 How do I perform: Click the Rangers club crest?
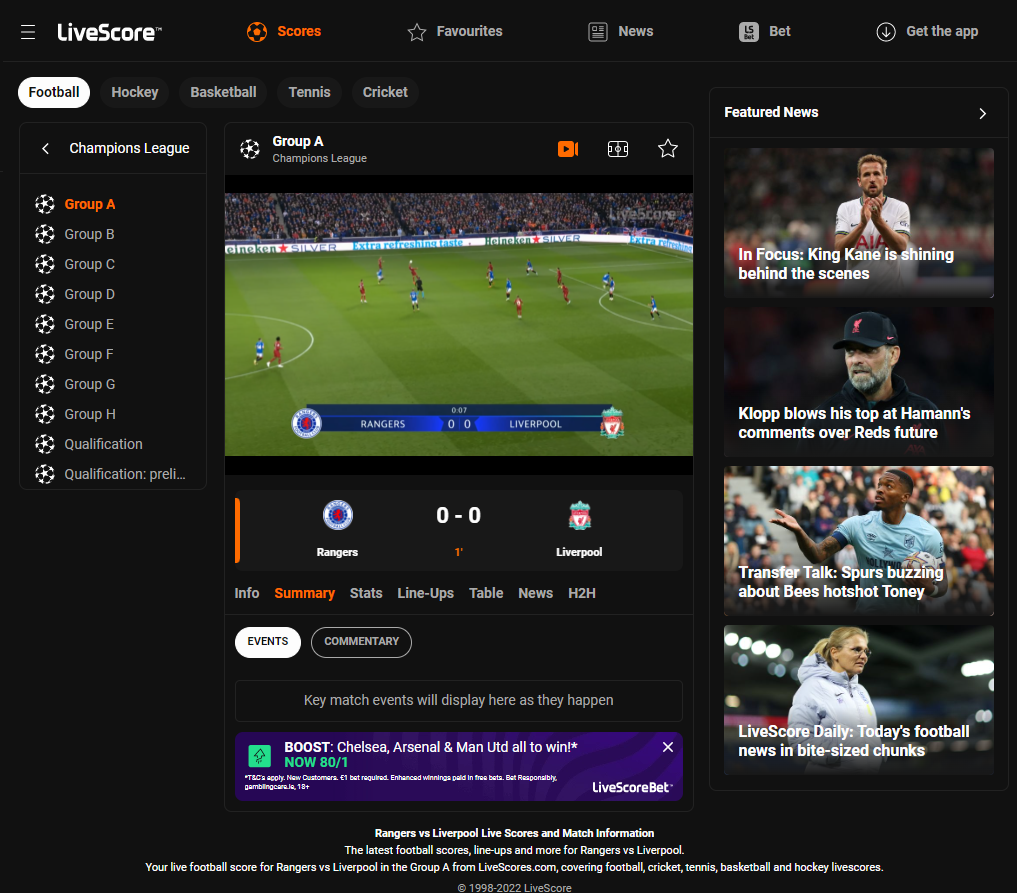pos(337,515)
